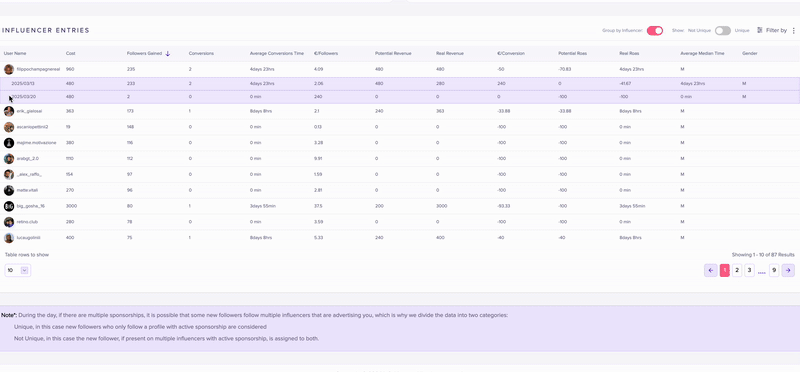This screenshot has width=800, height=372.
Task: Click the 3days 55min average conversion time
Action: point(263,206)
